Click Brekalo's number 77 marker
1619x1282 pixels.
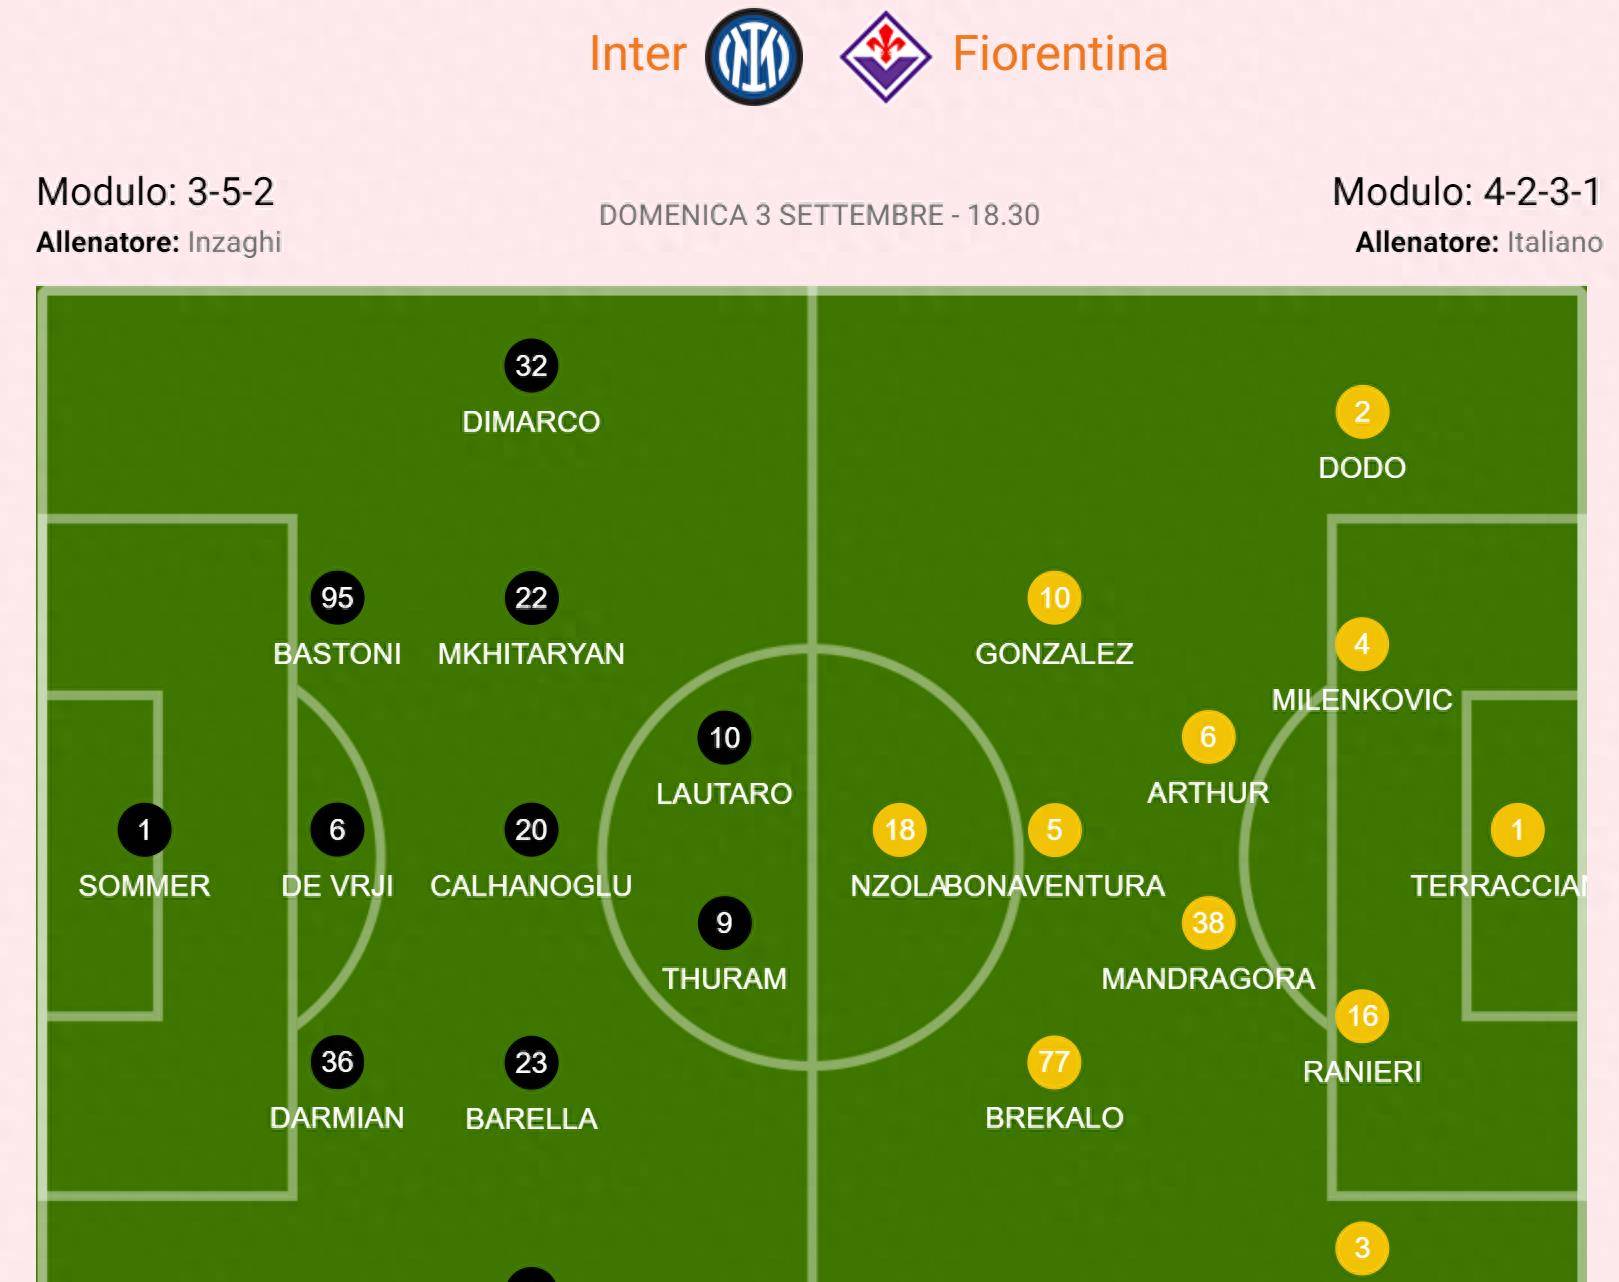click(1054, 1062)
